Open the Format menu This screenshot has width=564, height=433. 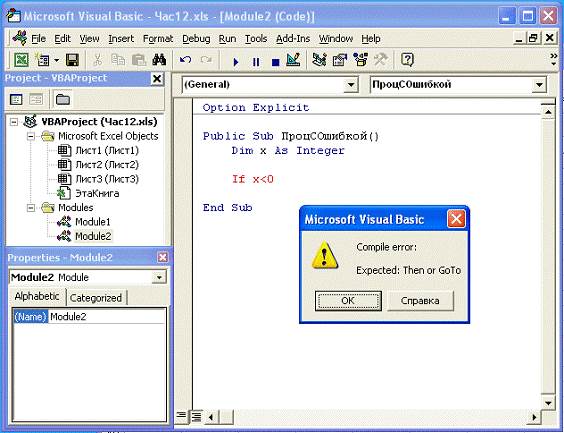click(158, 38)
